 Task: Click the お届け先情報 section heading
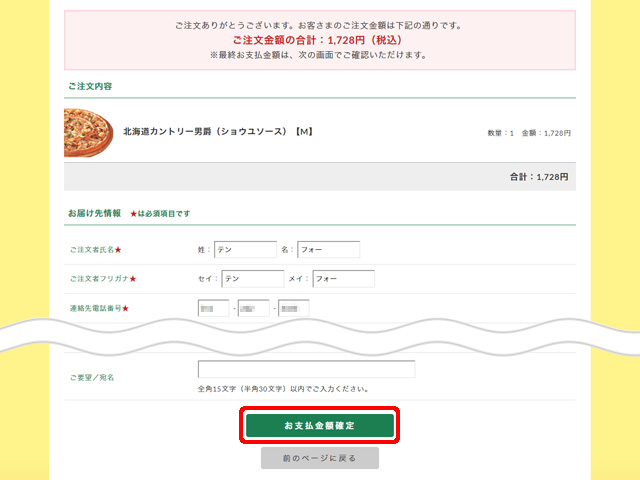[94, 213]
